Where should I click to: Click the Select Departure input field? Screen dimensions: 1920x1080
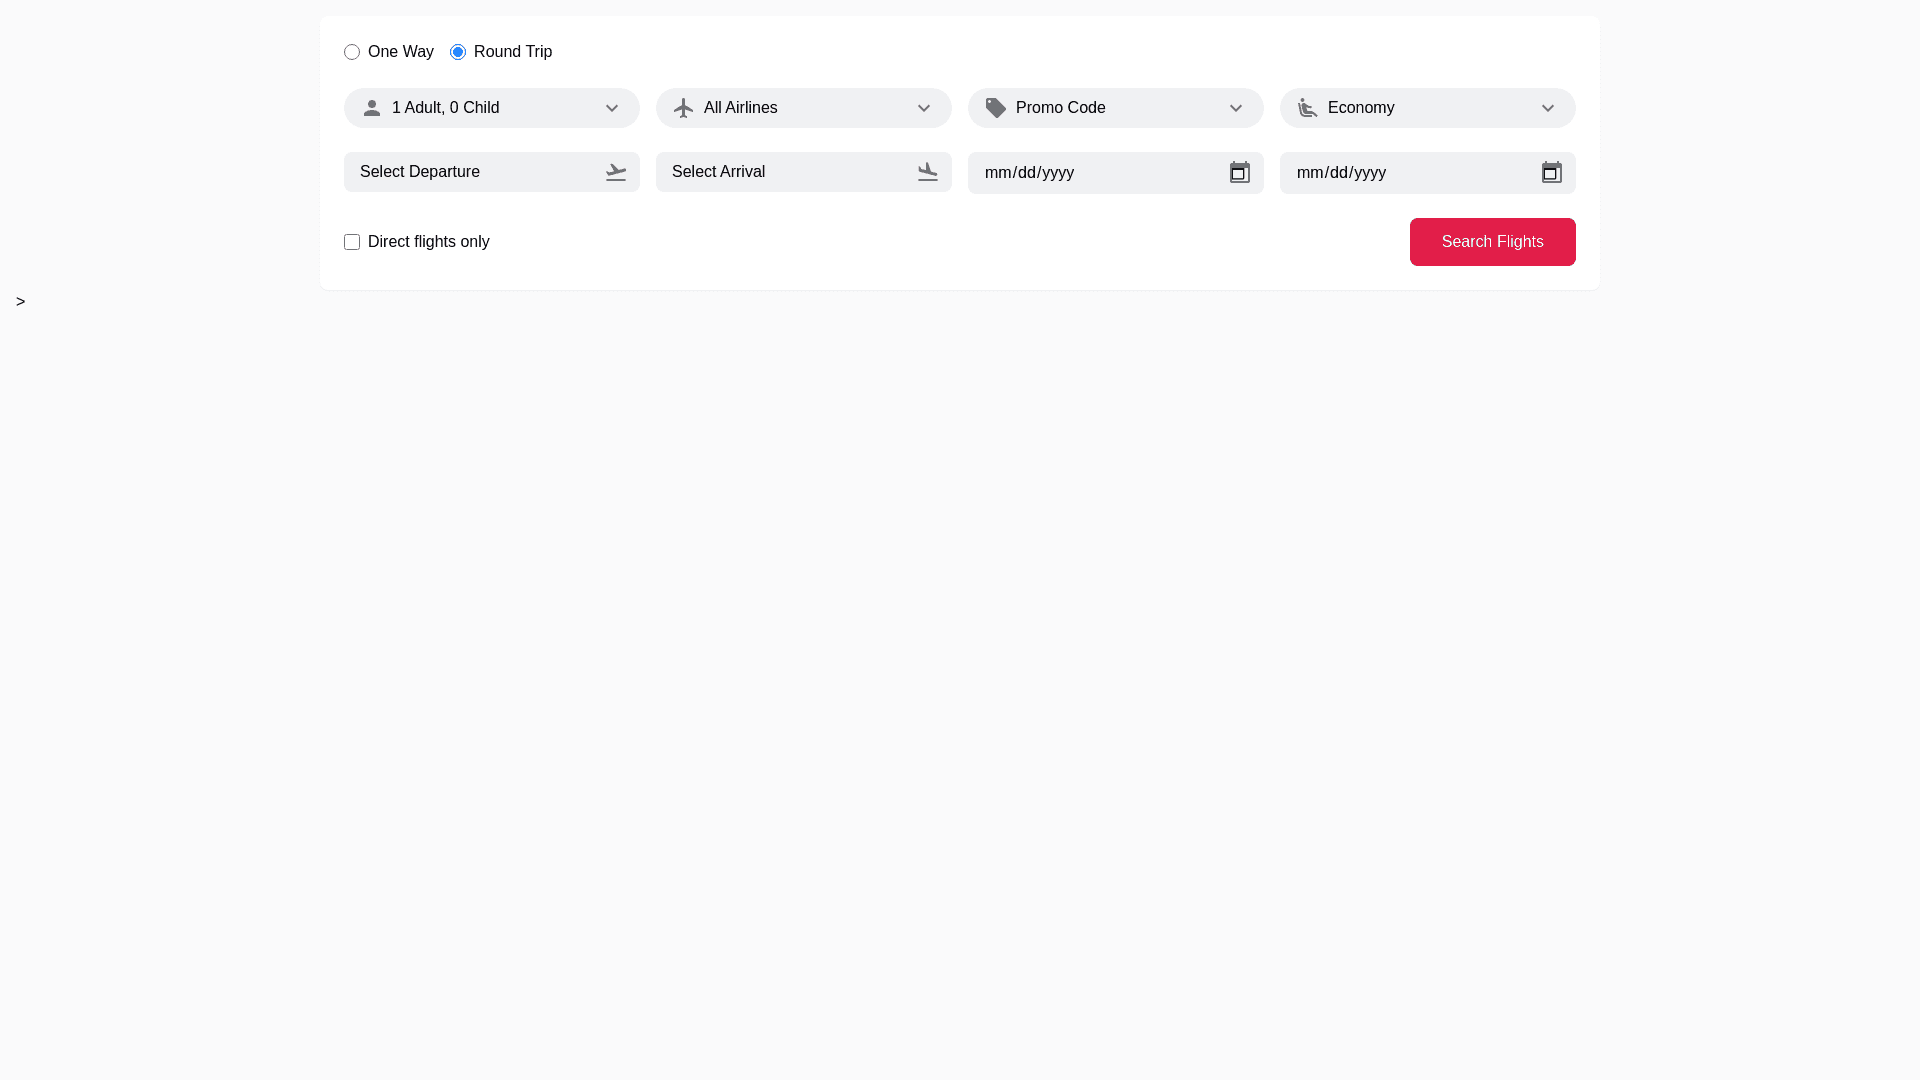pyautogui.click(x=470, y=172)
